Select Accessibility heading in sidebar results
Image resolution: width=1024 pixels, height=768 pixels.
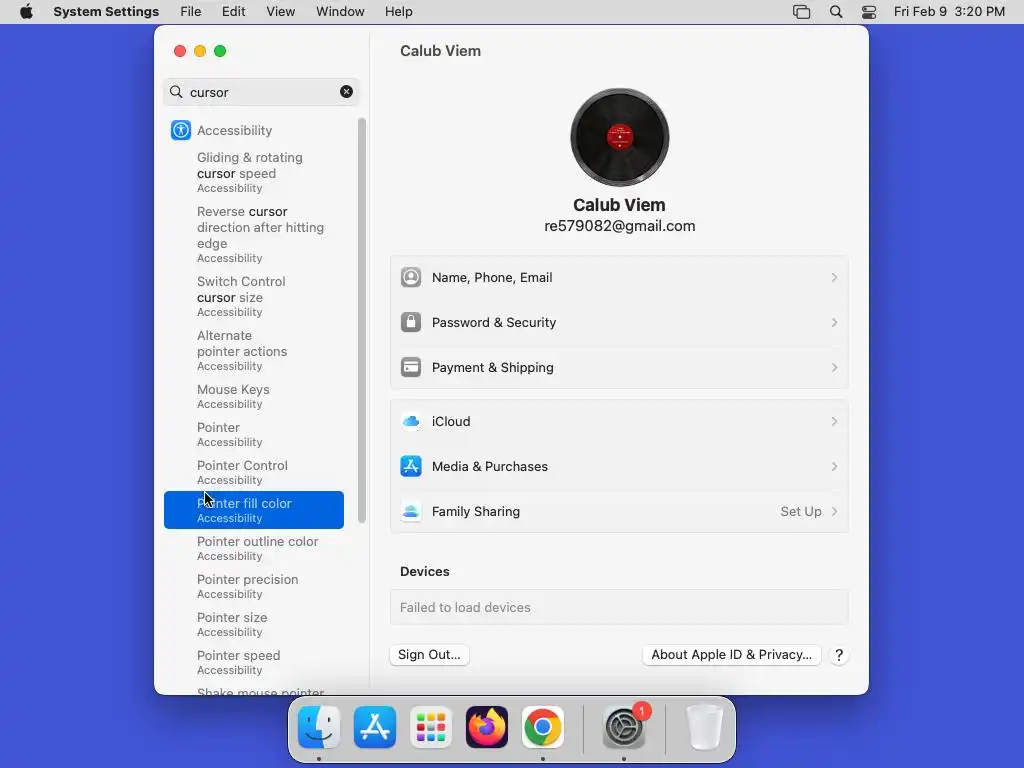pyautogui.click(x=234, y=130)
